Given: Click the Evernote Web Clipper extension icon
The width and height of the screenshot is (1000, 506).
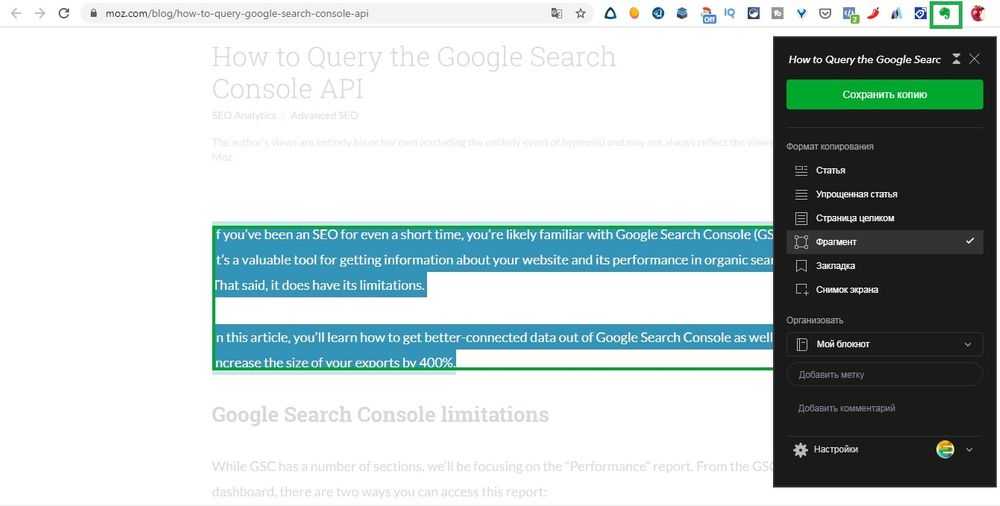Looking at the screenshot, I should pos(945,14).
